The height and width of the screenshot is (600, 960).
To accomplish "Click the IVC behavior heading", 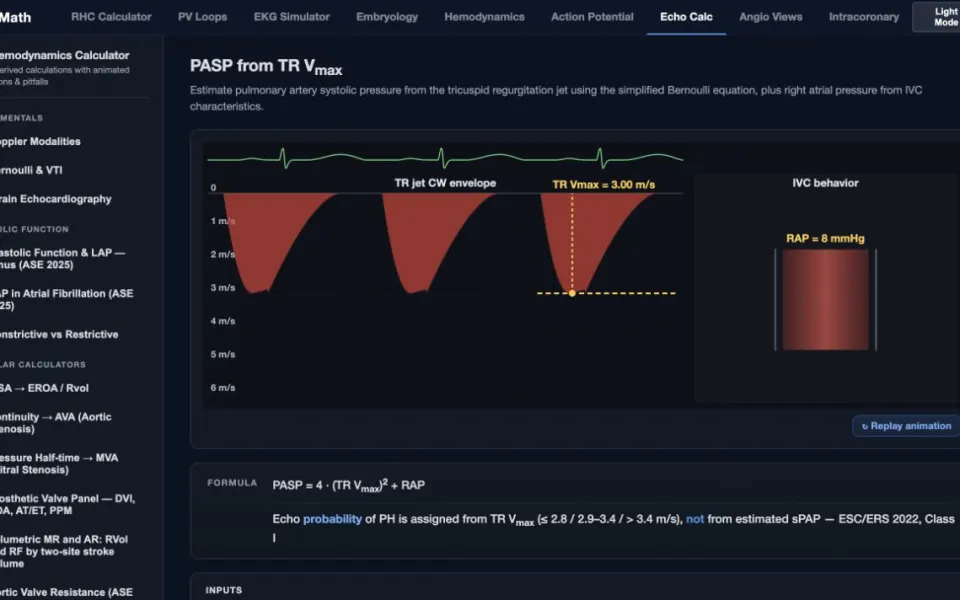I will click(x=825, y=183).
